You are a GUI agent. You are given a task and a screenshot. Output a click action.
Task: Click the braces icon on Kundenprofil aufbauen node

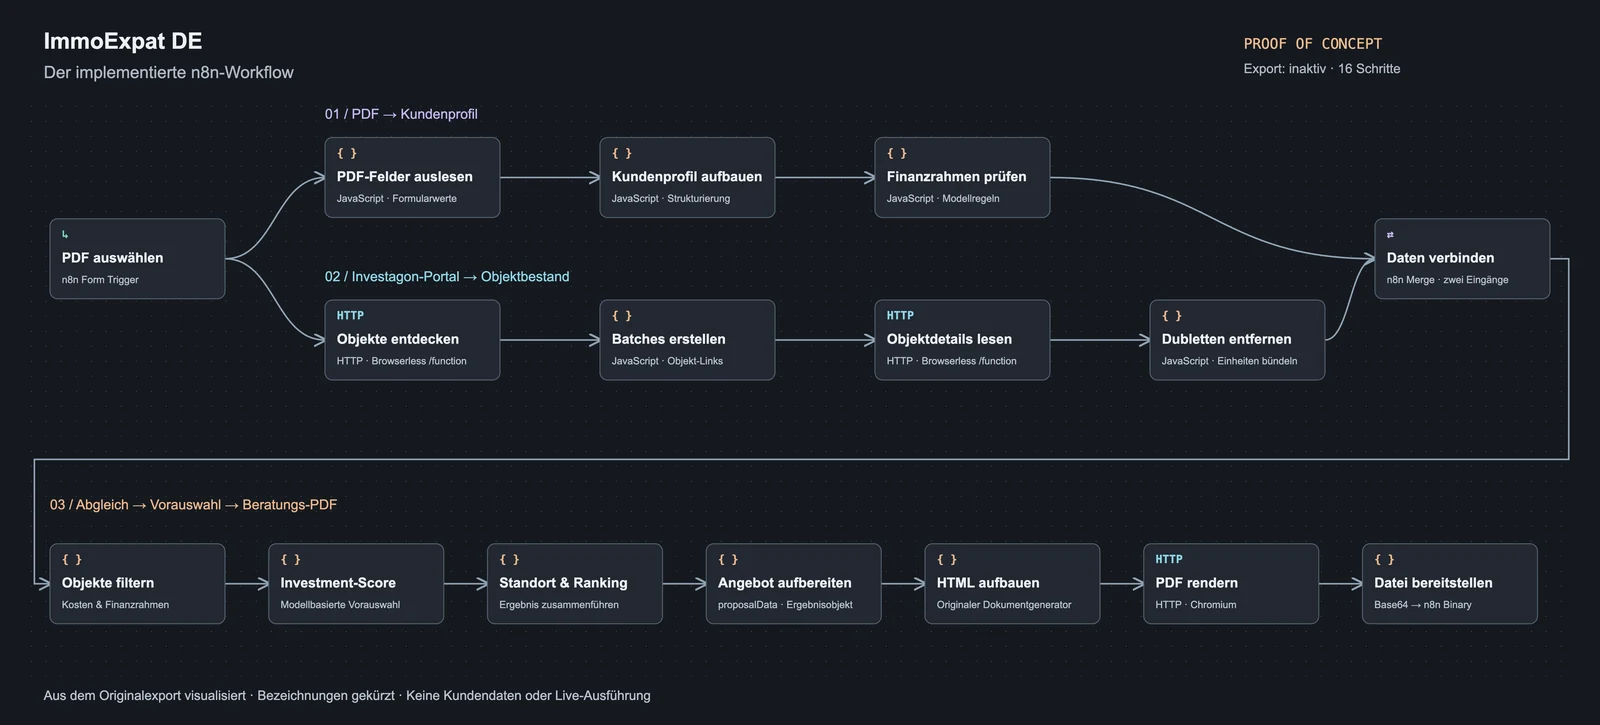click(622, 153)
